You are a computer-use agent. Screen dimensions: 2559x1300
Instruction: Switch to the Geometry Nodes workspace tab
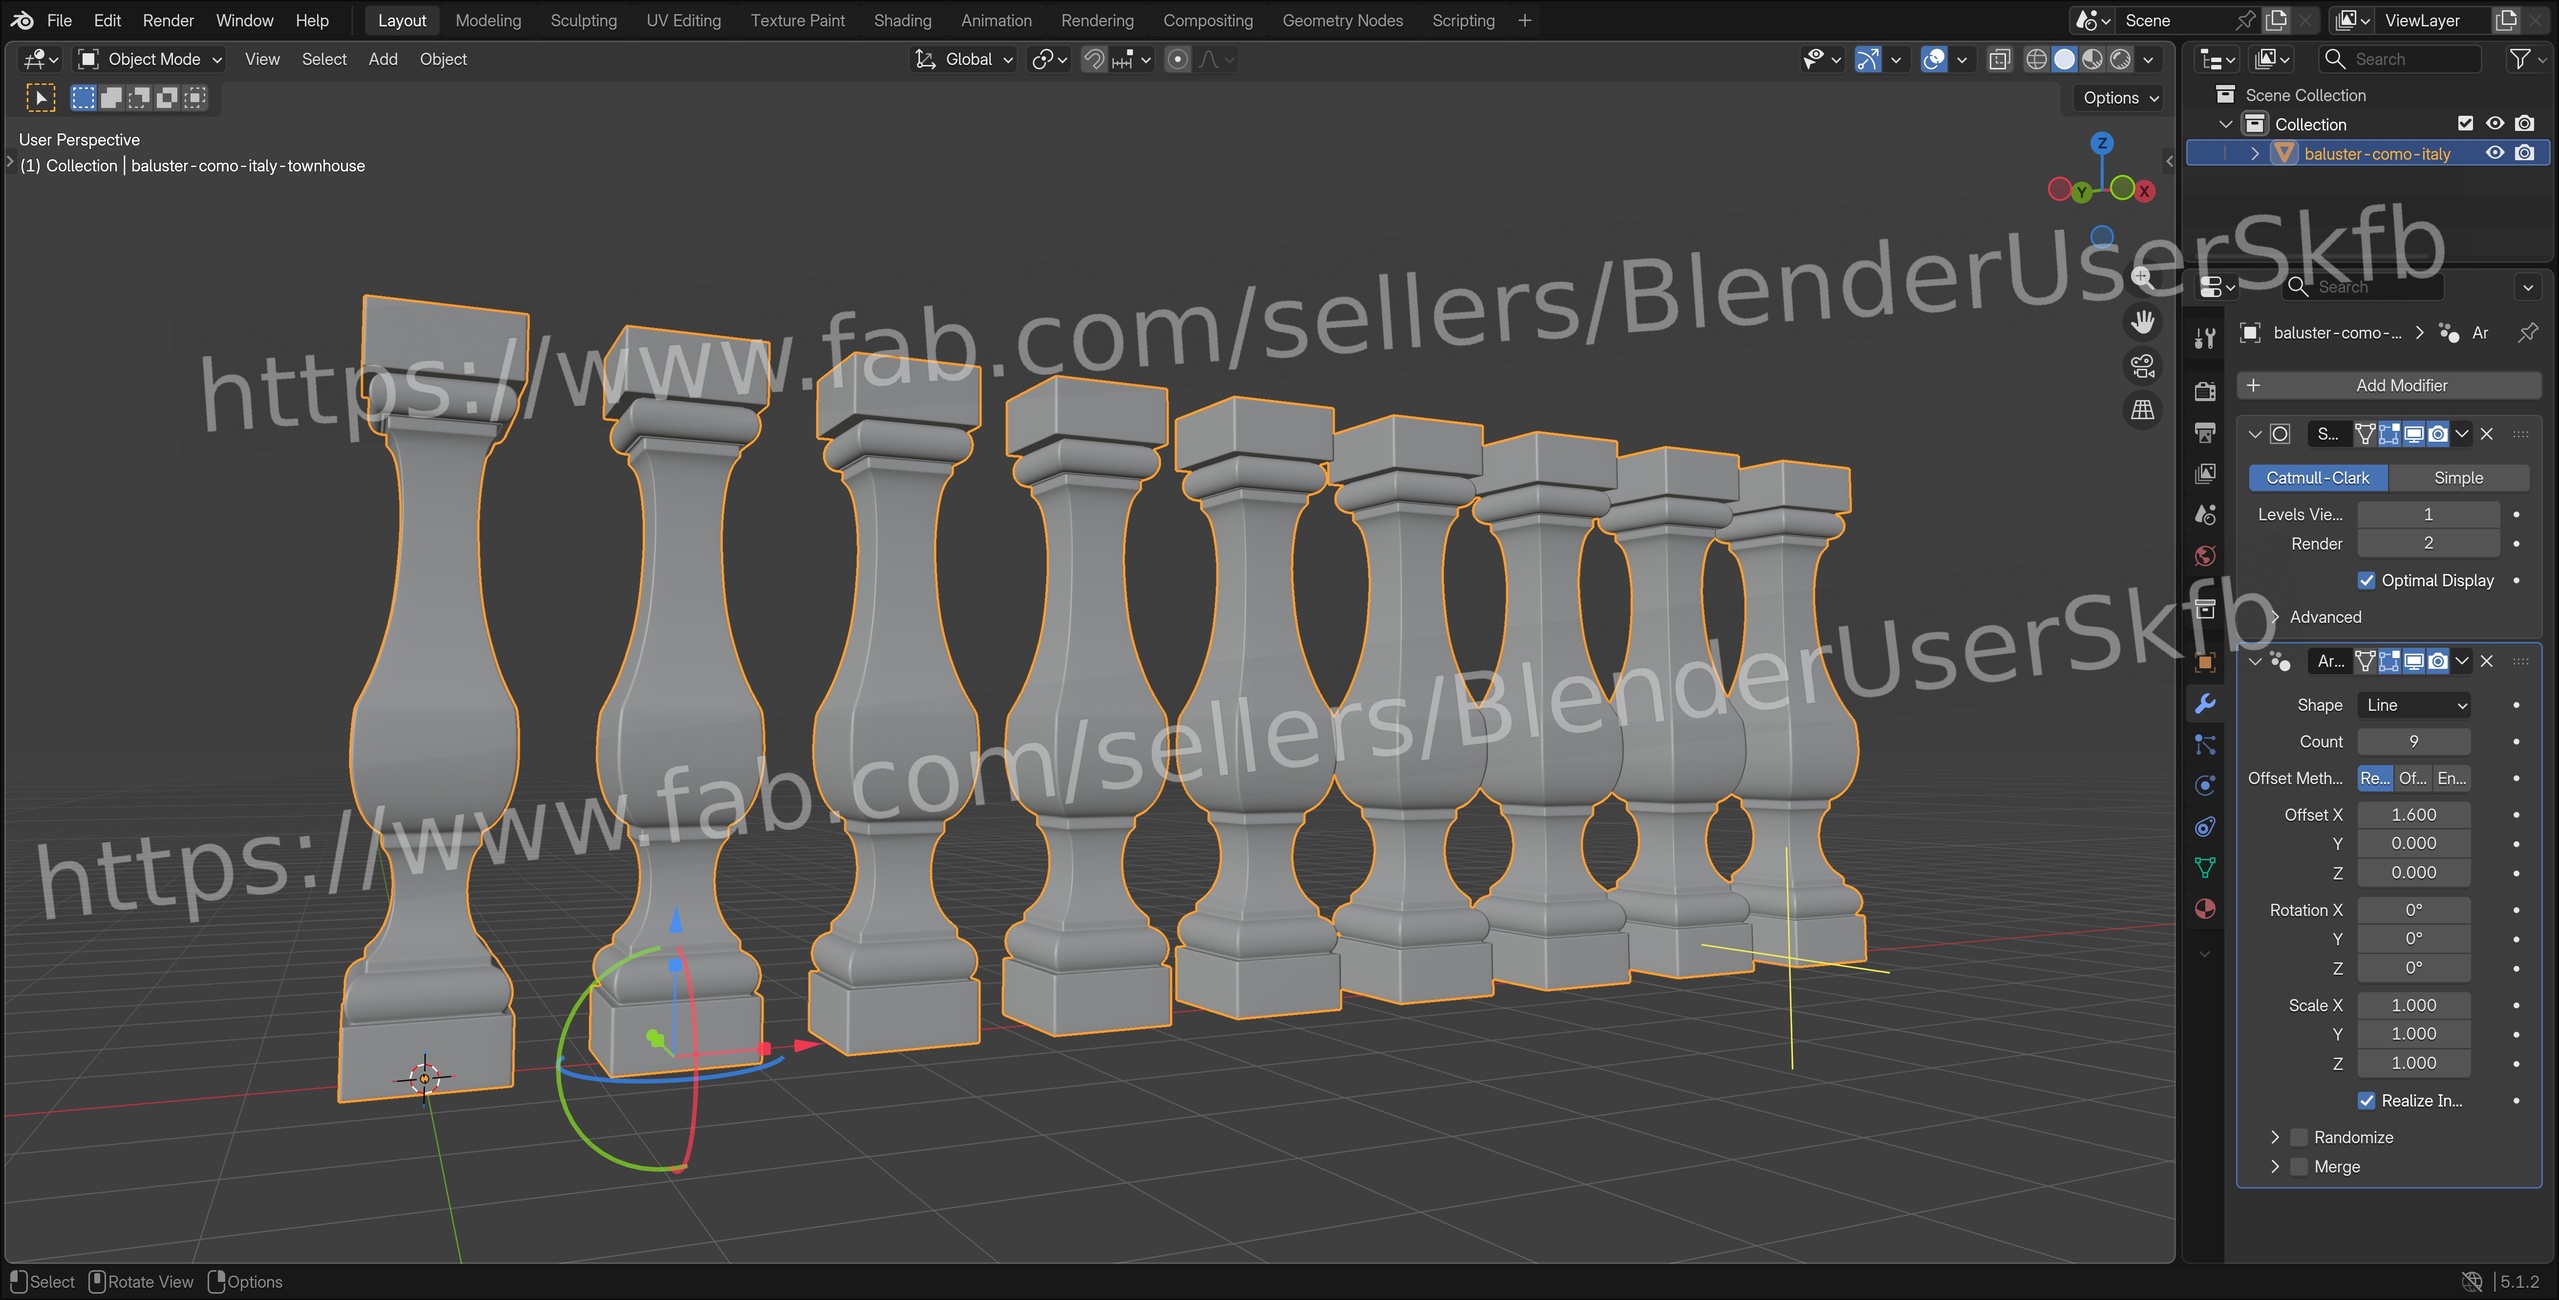(x=1342, y=20)
